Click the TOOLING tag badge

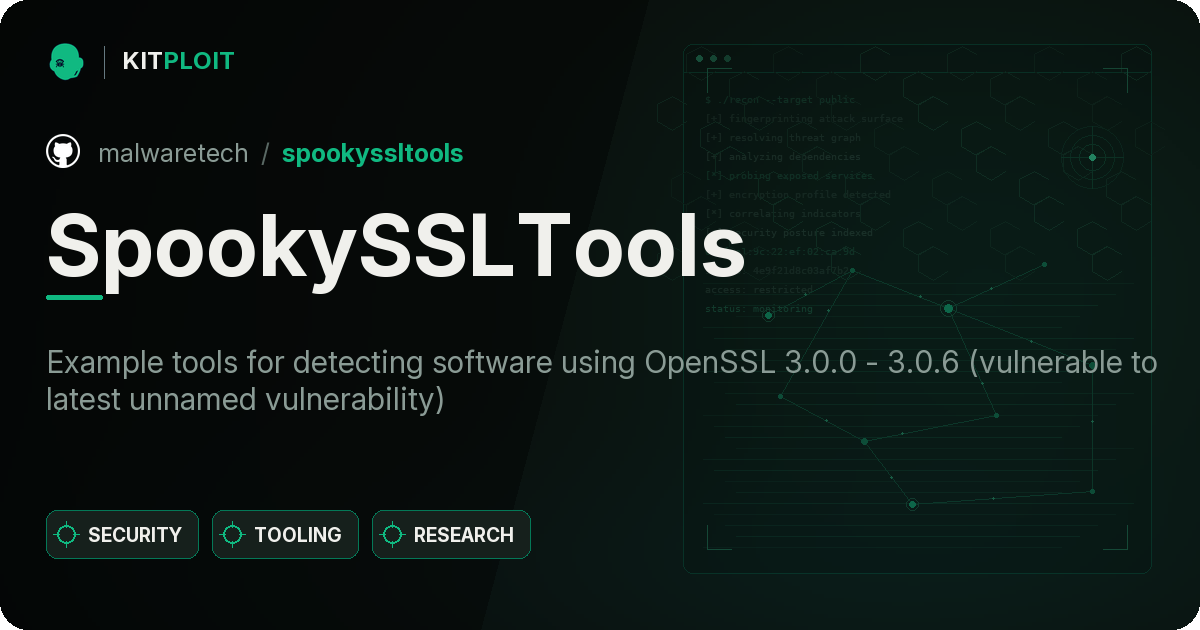click(285, 535)
